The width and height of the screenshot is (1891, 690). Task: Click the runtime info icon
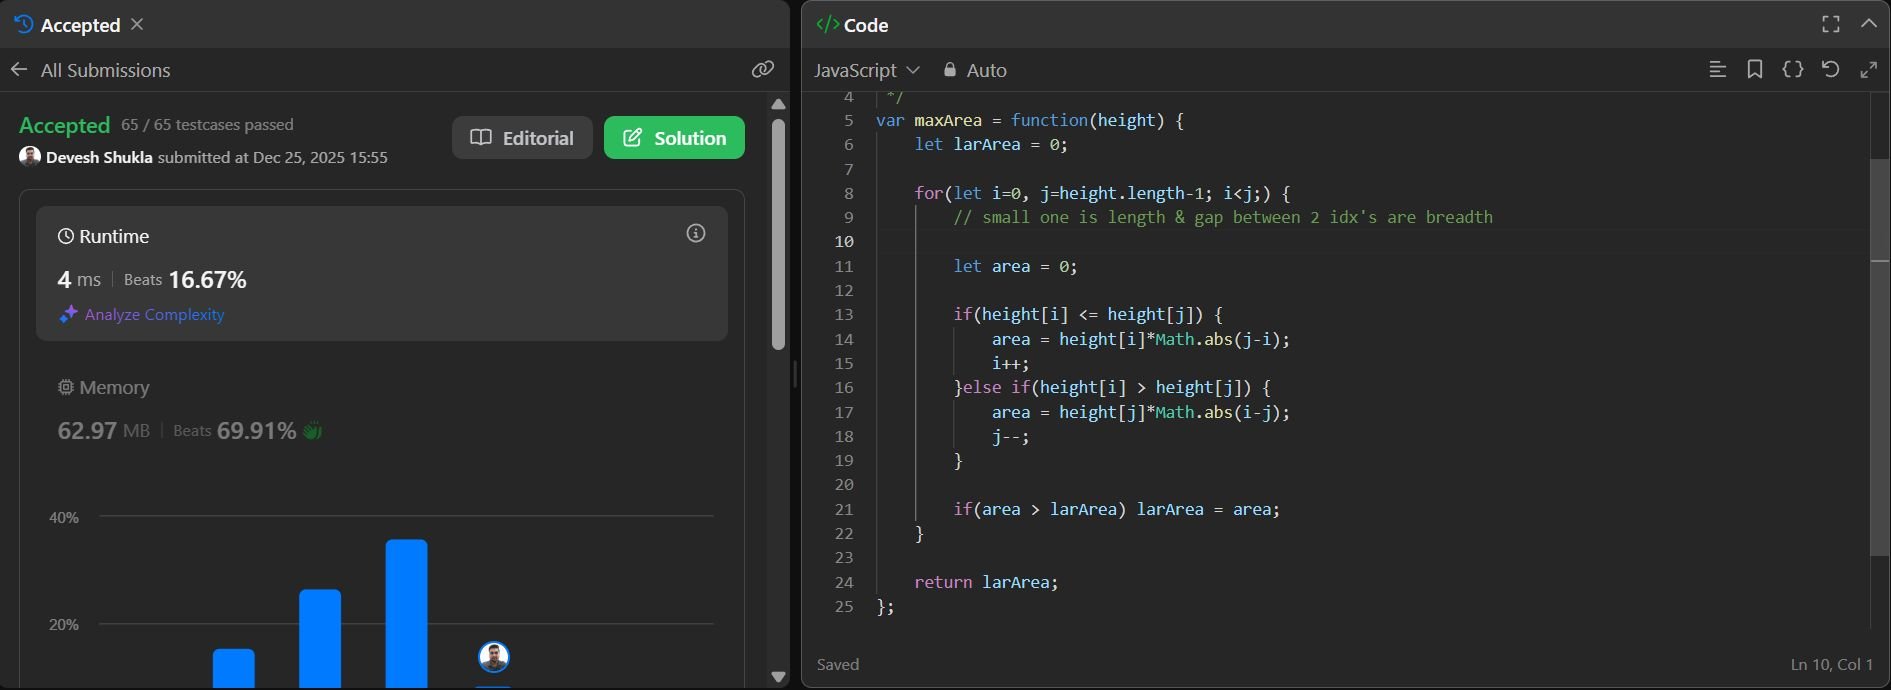point(696,234)
